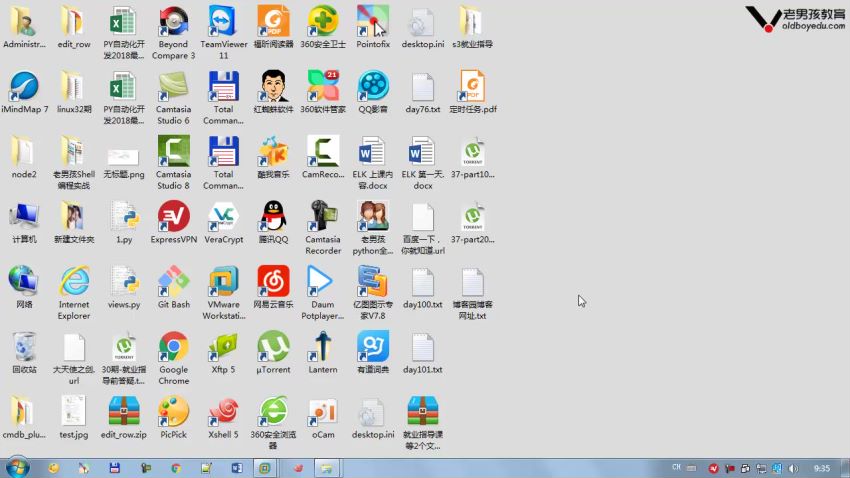Select the linux32期 folder
The image size is (850, 478).
click(74, 92)
